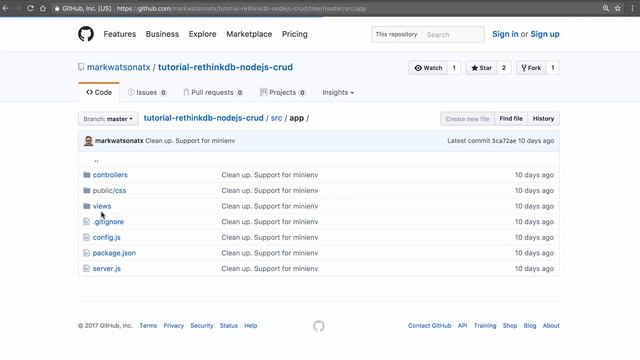Open .gitignore file link
Viewport: 640px width, 360px height.
click(108, 222)
